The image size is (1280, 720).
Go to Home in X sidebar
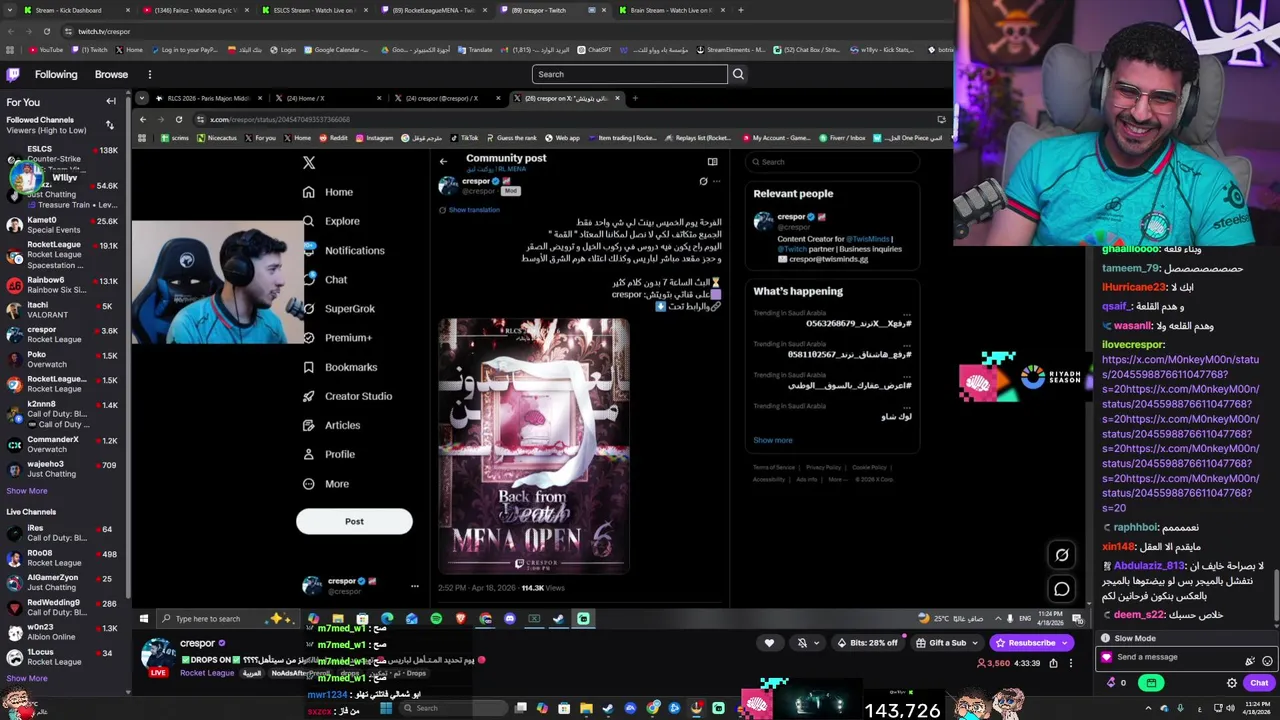pos(328,192)
